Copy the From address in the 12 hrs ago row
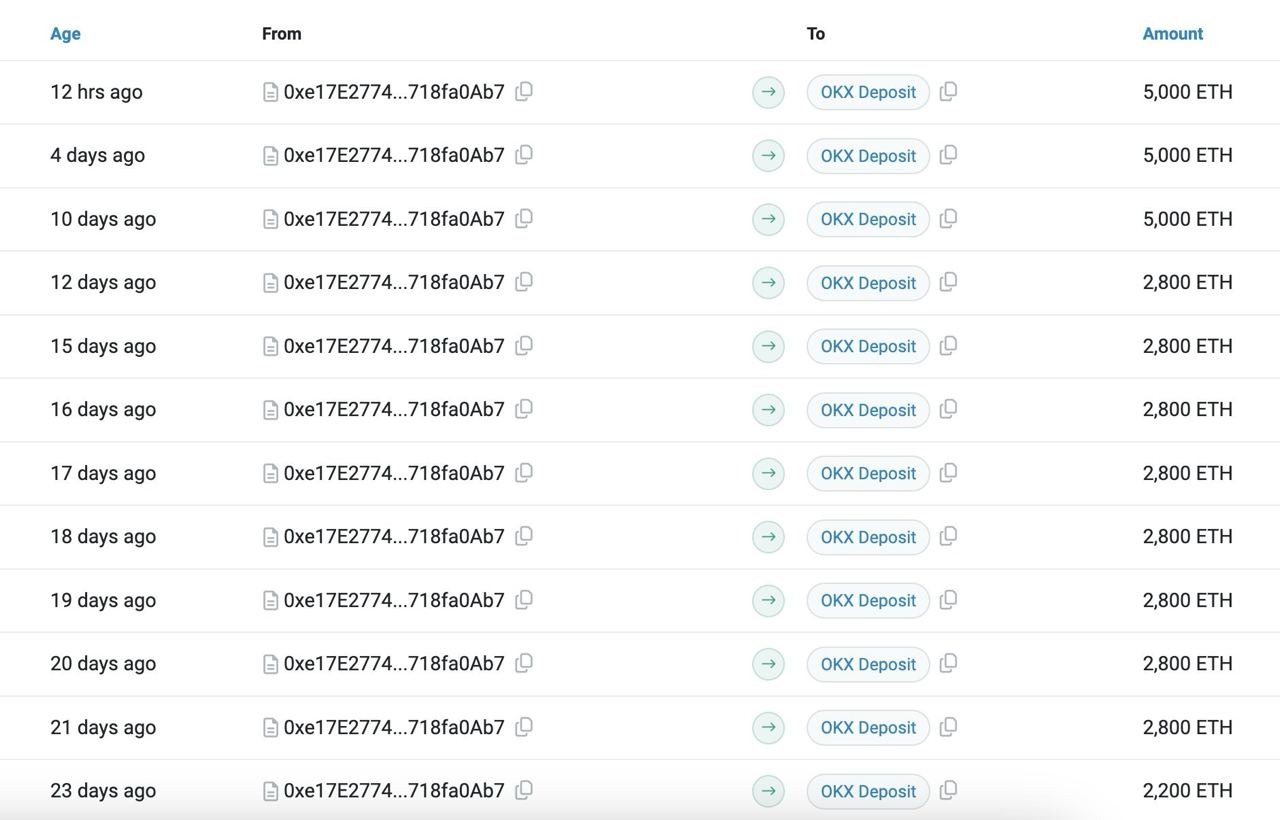The width and height of the screenshot is (1280, 820). (523, 92)
